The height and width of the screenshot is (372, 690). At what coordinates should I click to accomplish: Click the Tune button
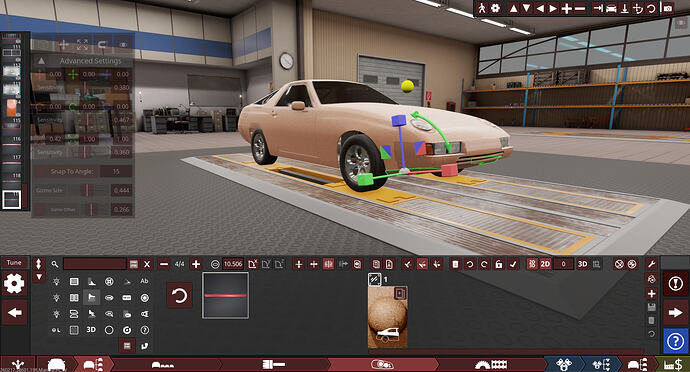pyautogui.click(x=14, y=262)
